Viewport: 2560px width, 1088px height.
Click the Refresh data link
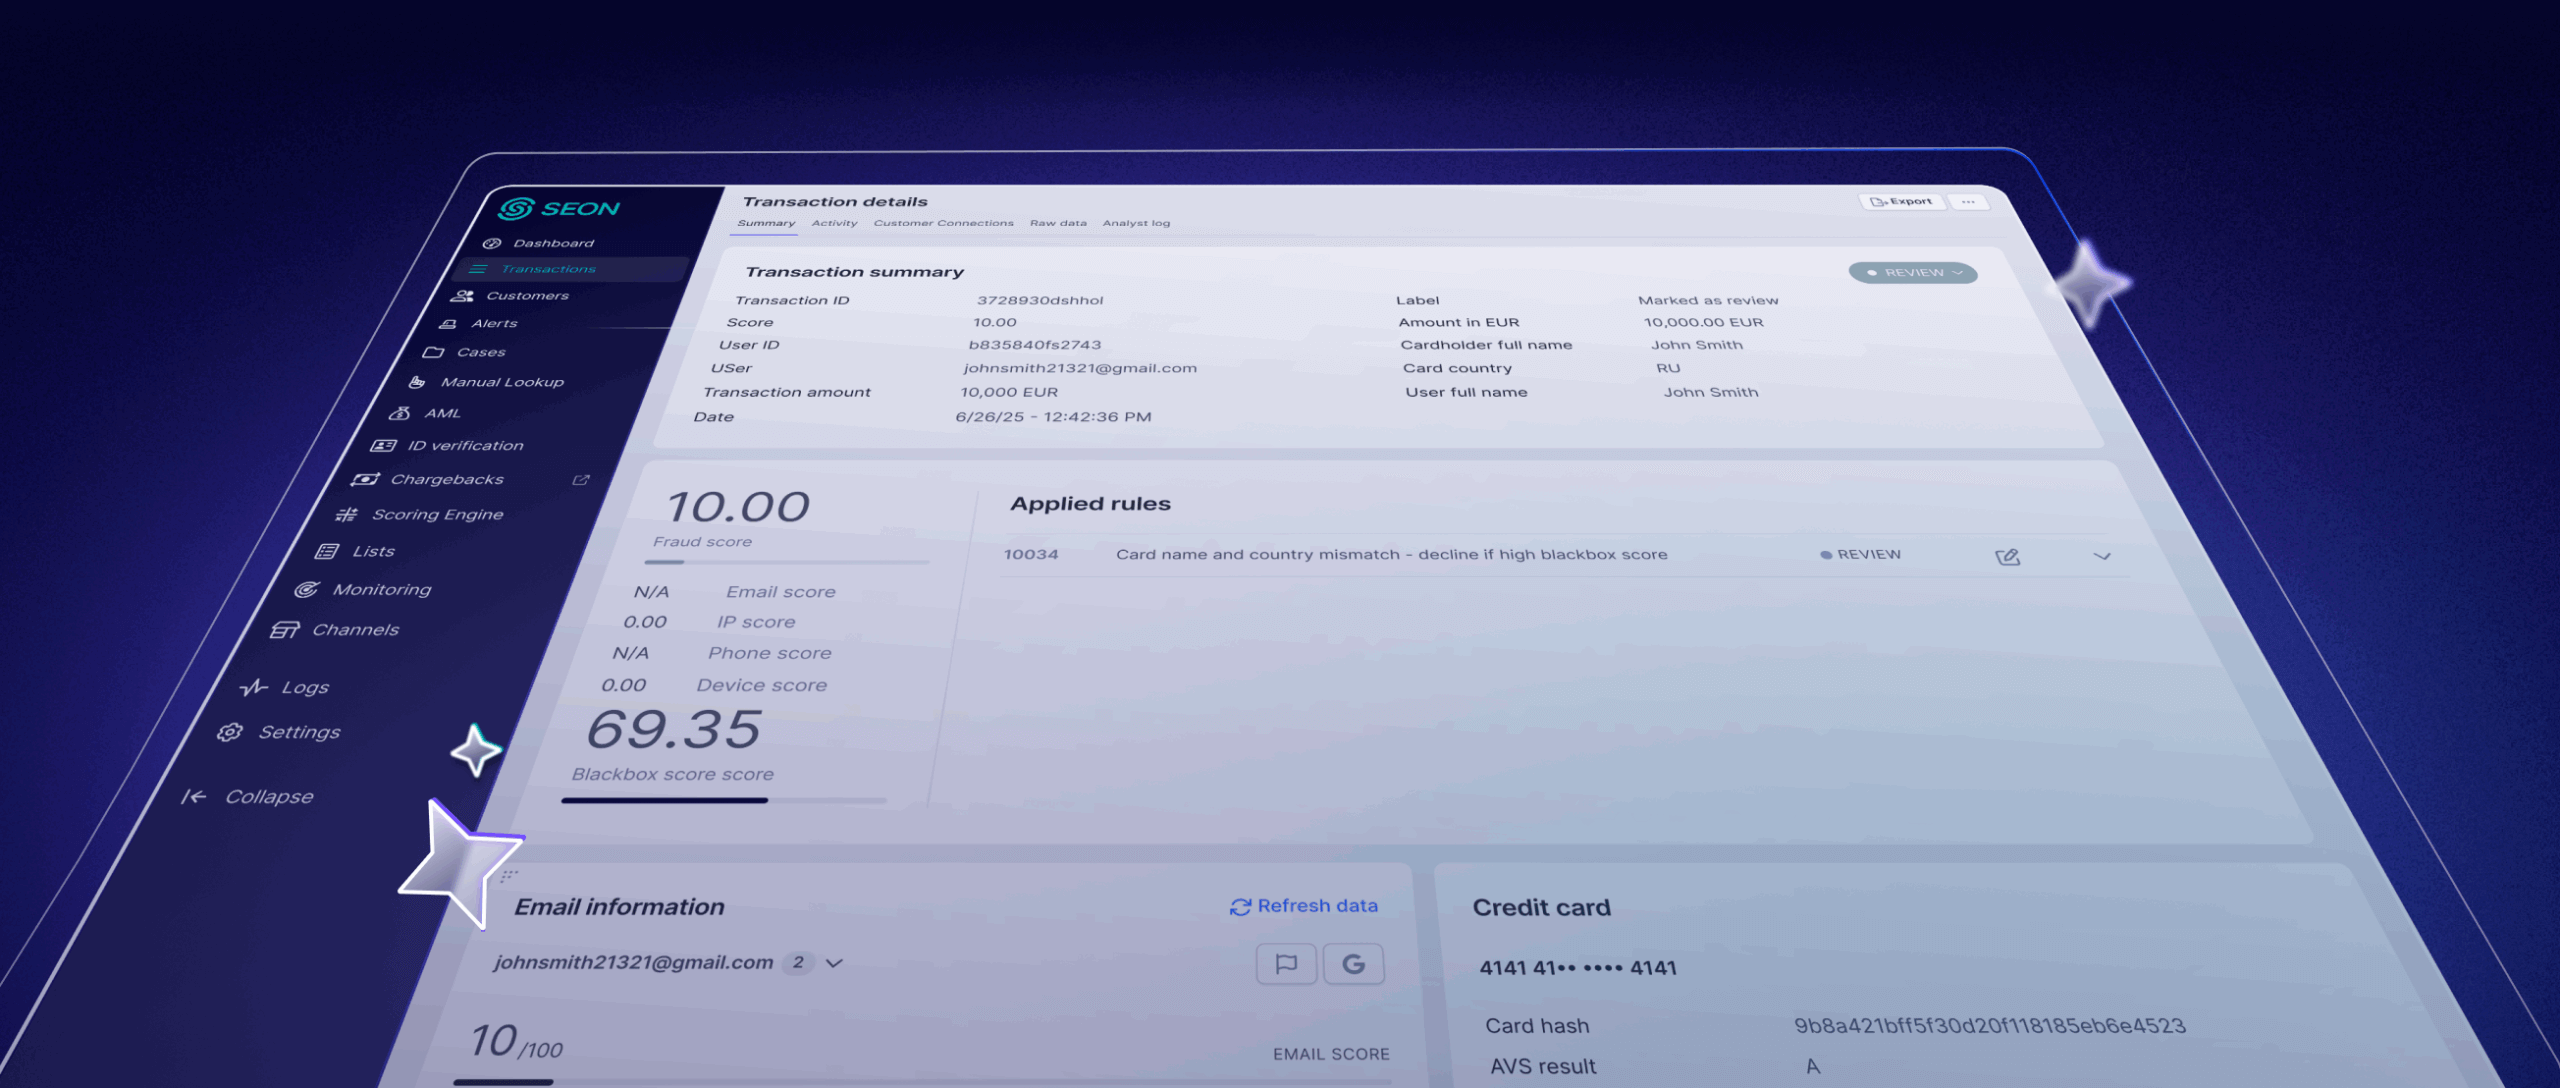click(1303, 906)
